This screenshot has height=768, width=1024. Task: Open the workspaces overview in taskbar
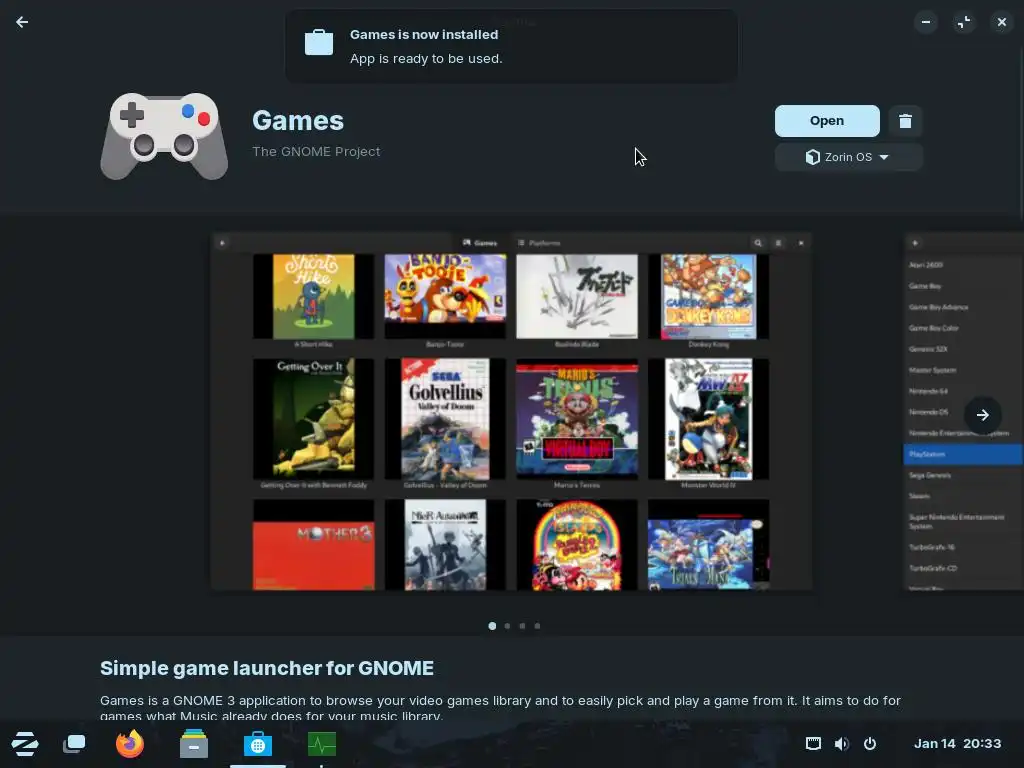(74, 744)
